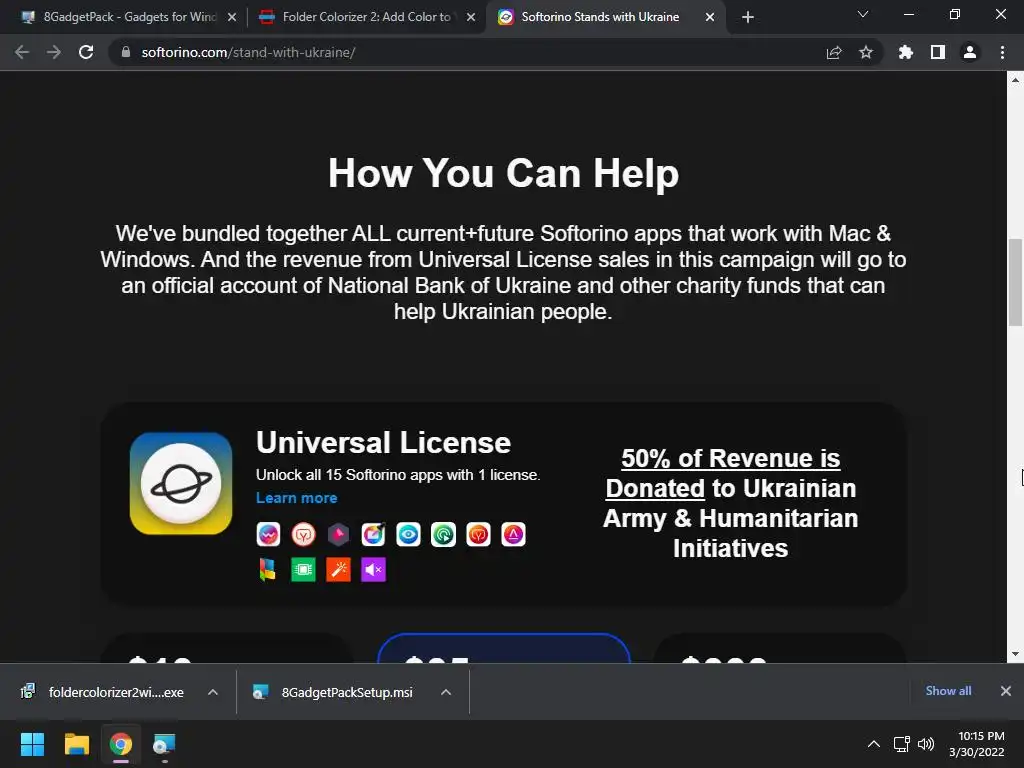Image resolution: width=1024 pixels, height=768 pixels.
Task: Click the scrollbar down arrow
Action: [1015, 654]
